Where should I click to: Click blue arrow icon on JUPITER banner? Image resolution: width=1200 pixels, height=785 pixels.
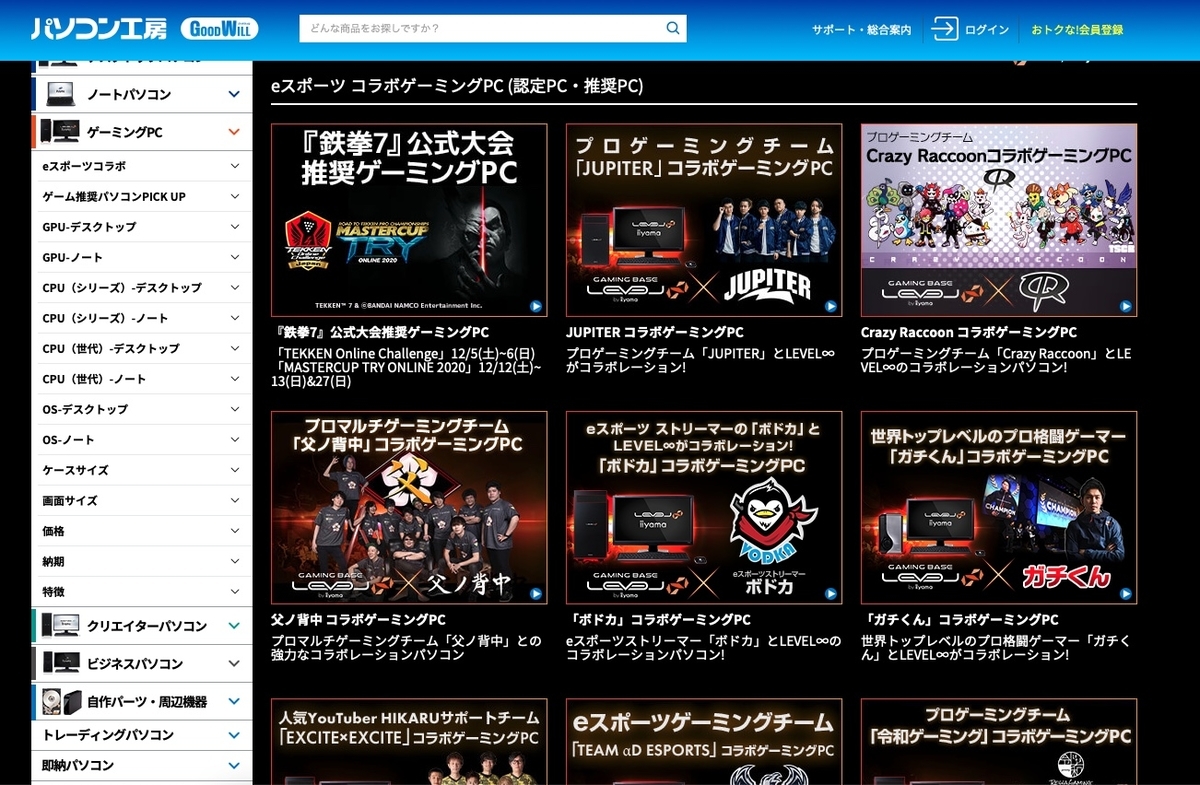point(831,306)
